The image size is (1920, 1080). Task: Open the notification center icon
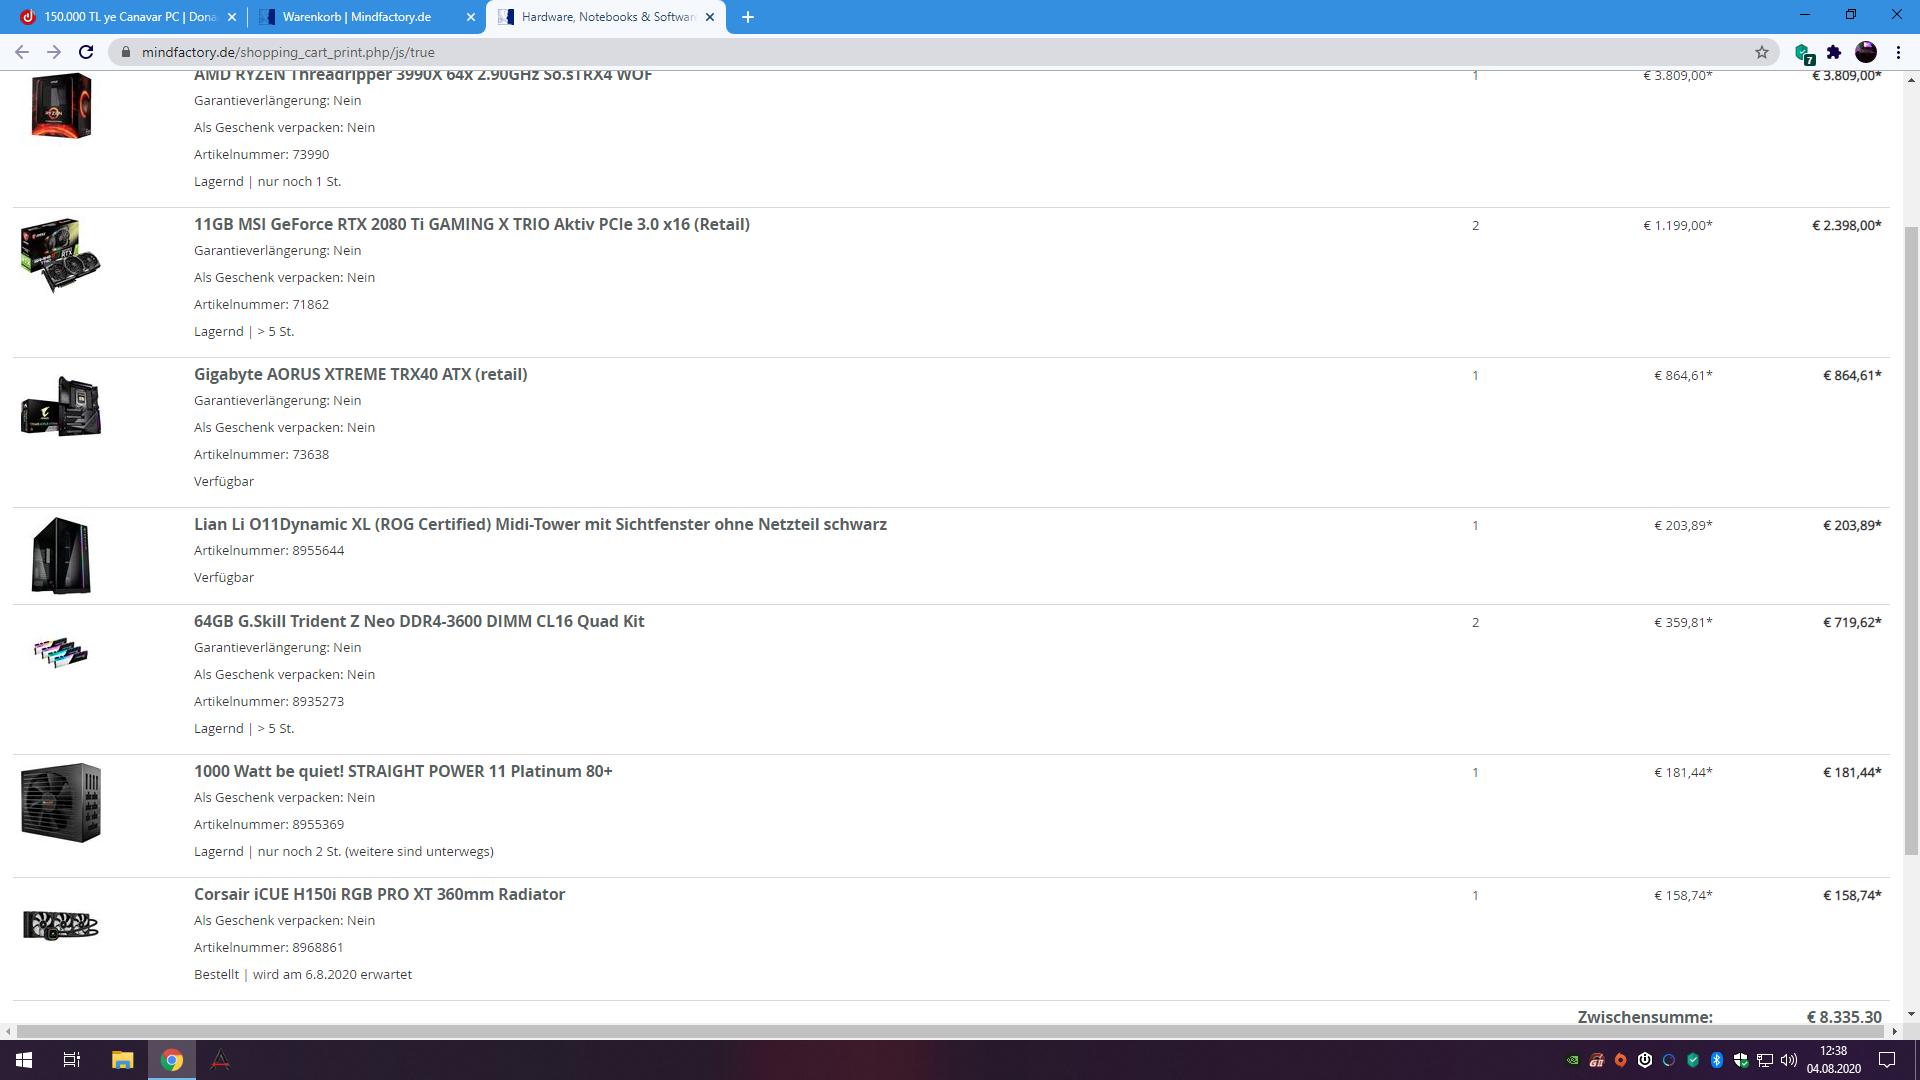(1887, 1060)
